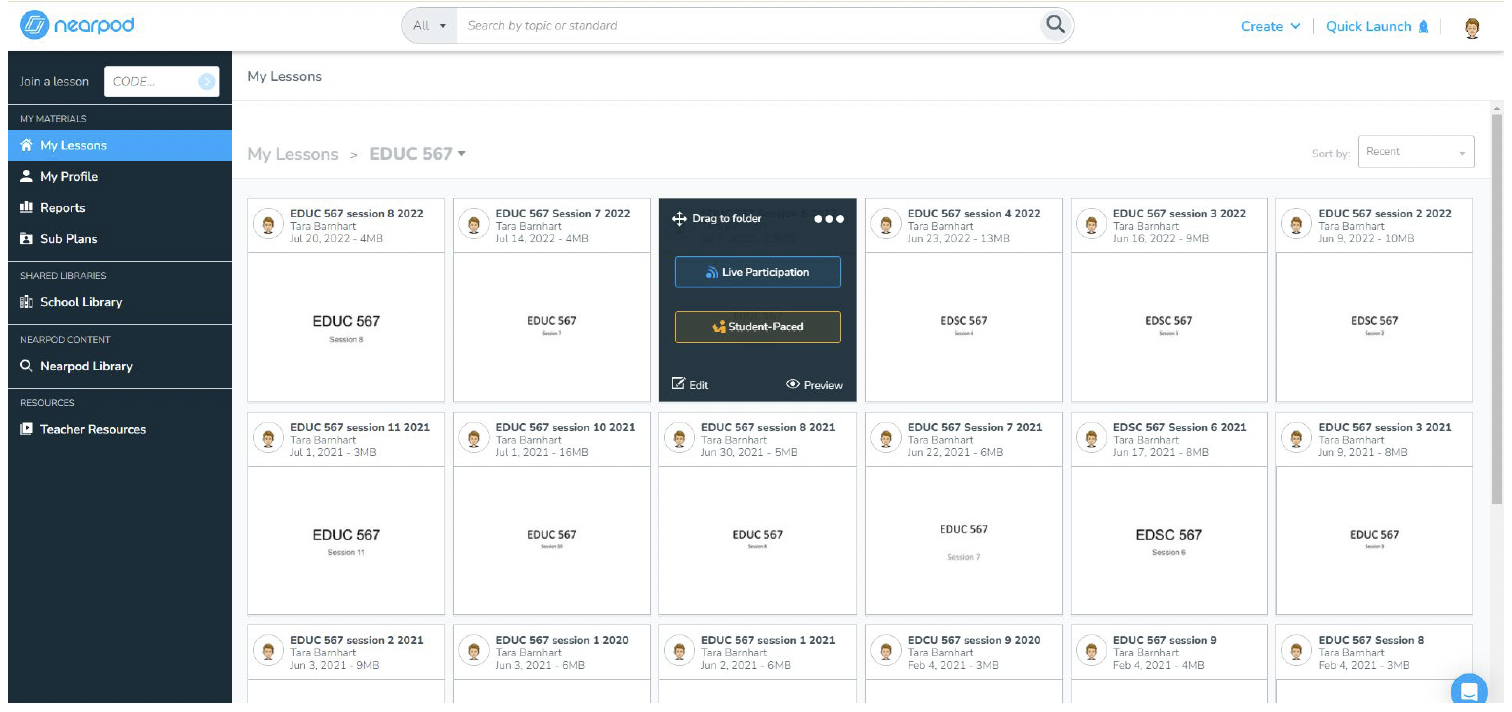
Task: Click author avatar on EDUC 567 session 4 2022
Action: 886,224
